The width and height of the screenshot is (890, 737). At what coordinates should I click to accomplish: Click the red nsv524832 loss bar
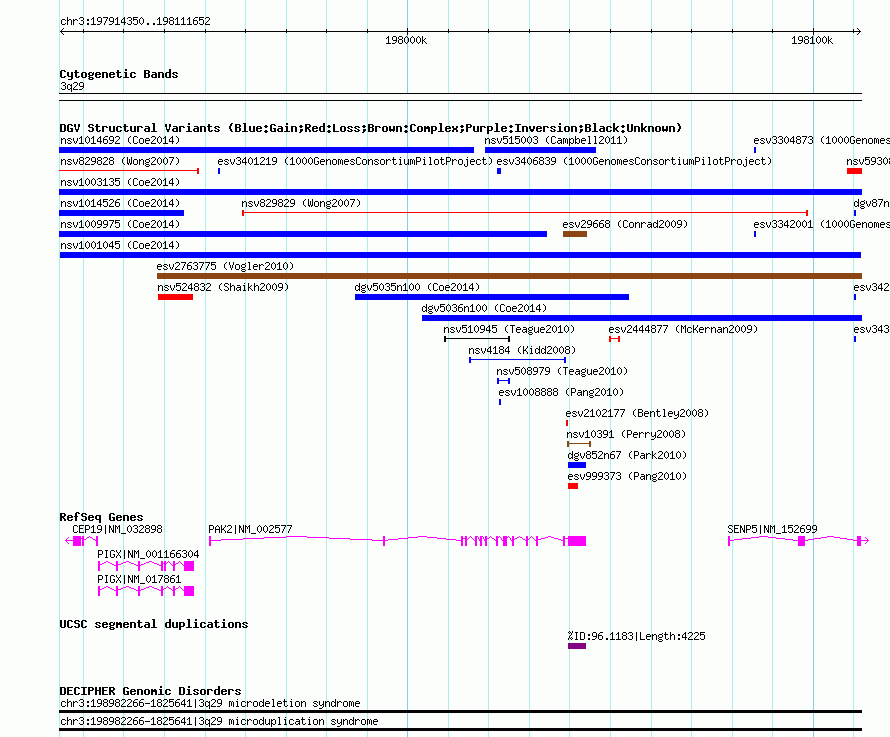[x=175, y=297]
